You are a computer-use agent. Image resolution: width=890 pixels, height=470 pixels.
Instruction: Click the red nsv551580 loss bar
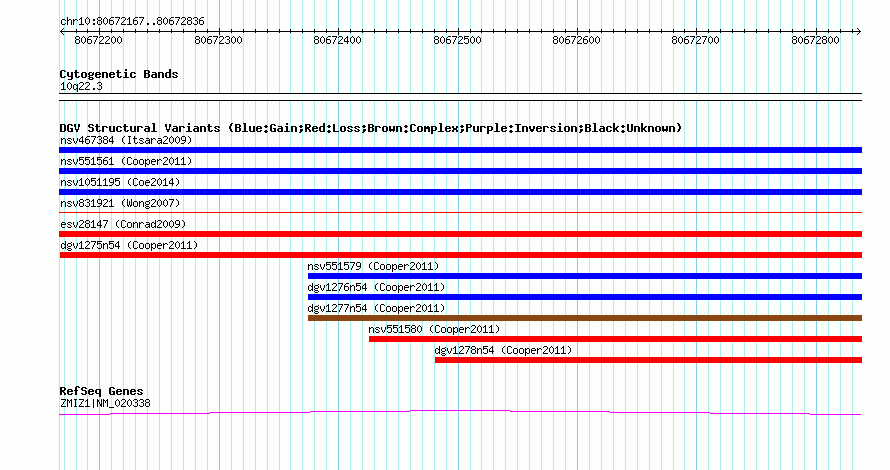[615, 339]
